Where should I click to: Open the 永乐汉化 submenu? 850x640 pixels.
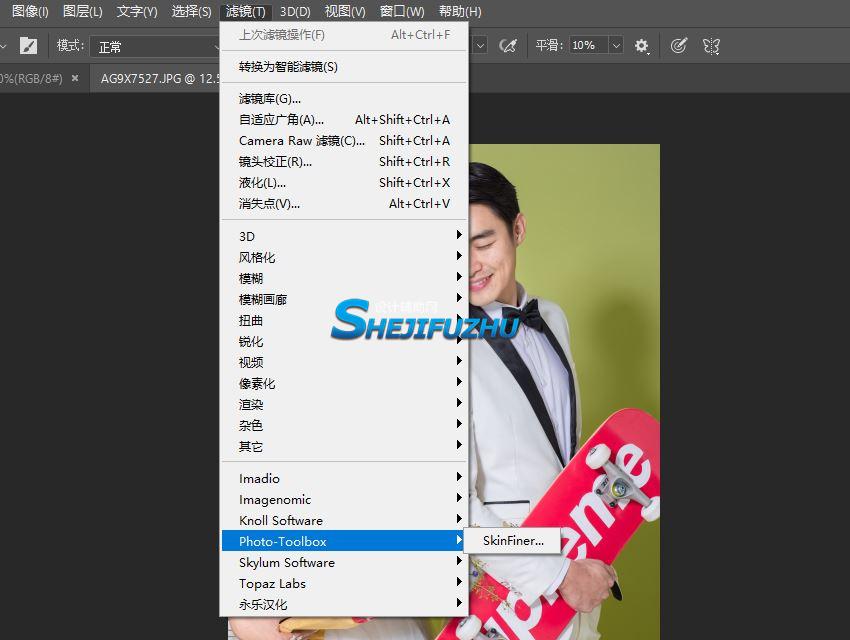click(344, 604)
